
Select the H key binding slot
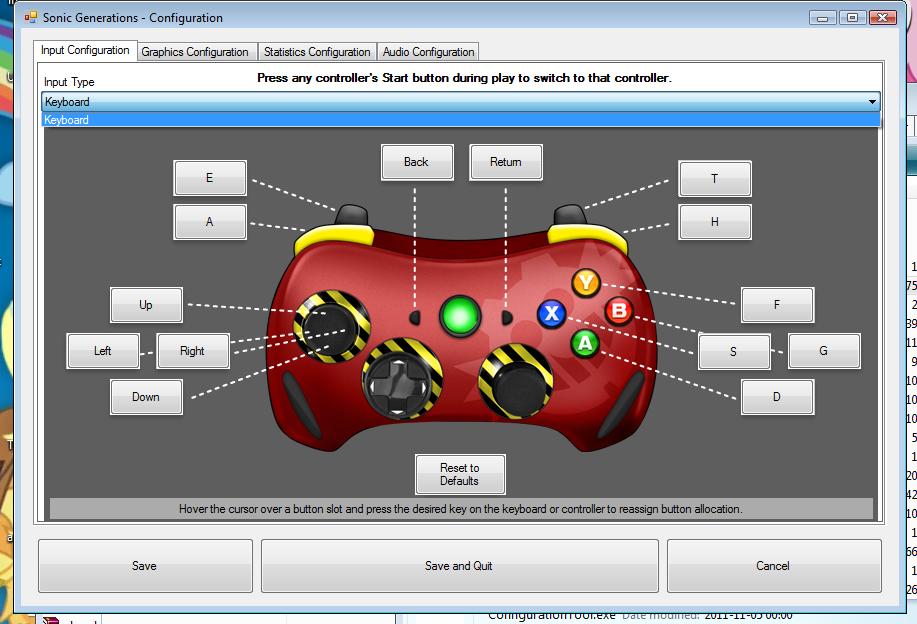point(715,222)
